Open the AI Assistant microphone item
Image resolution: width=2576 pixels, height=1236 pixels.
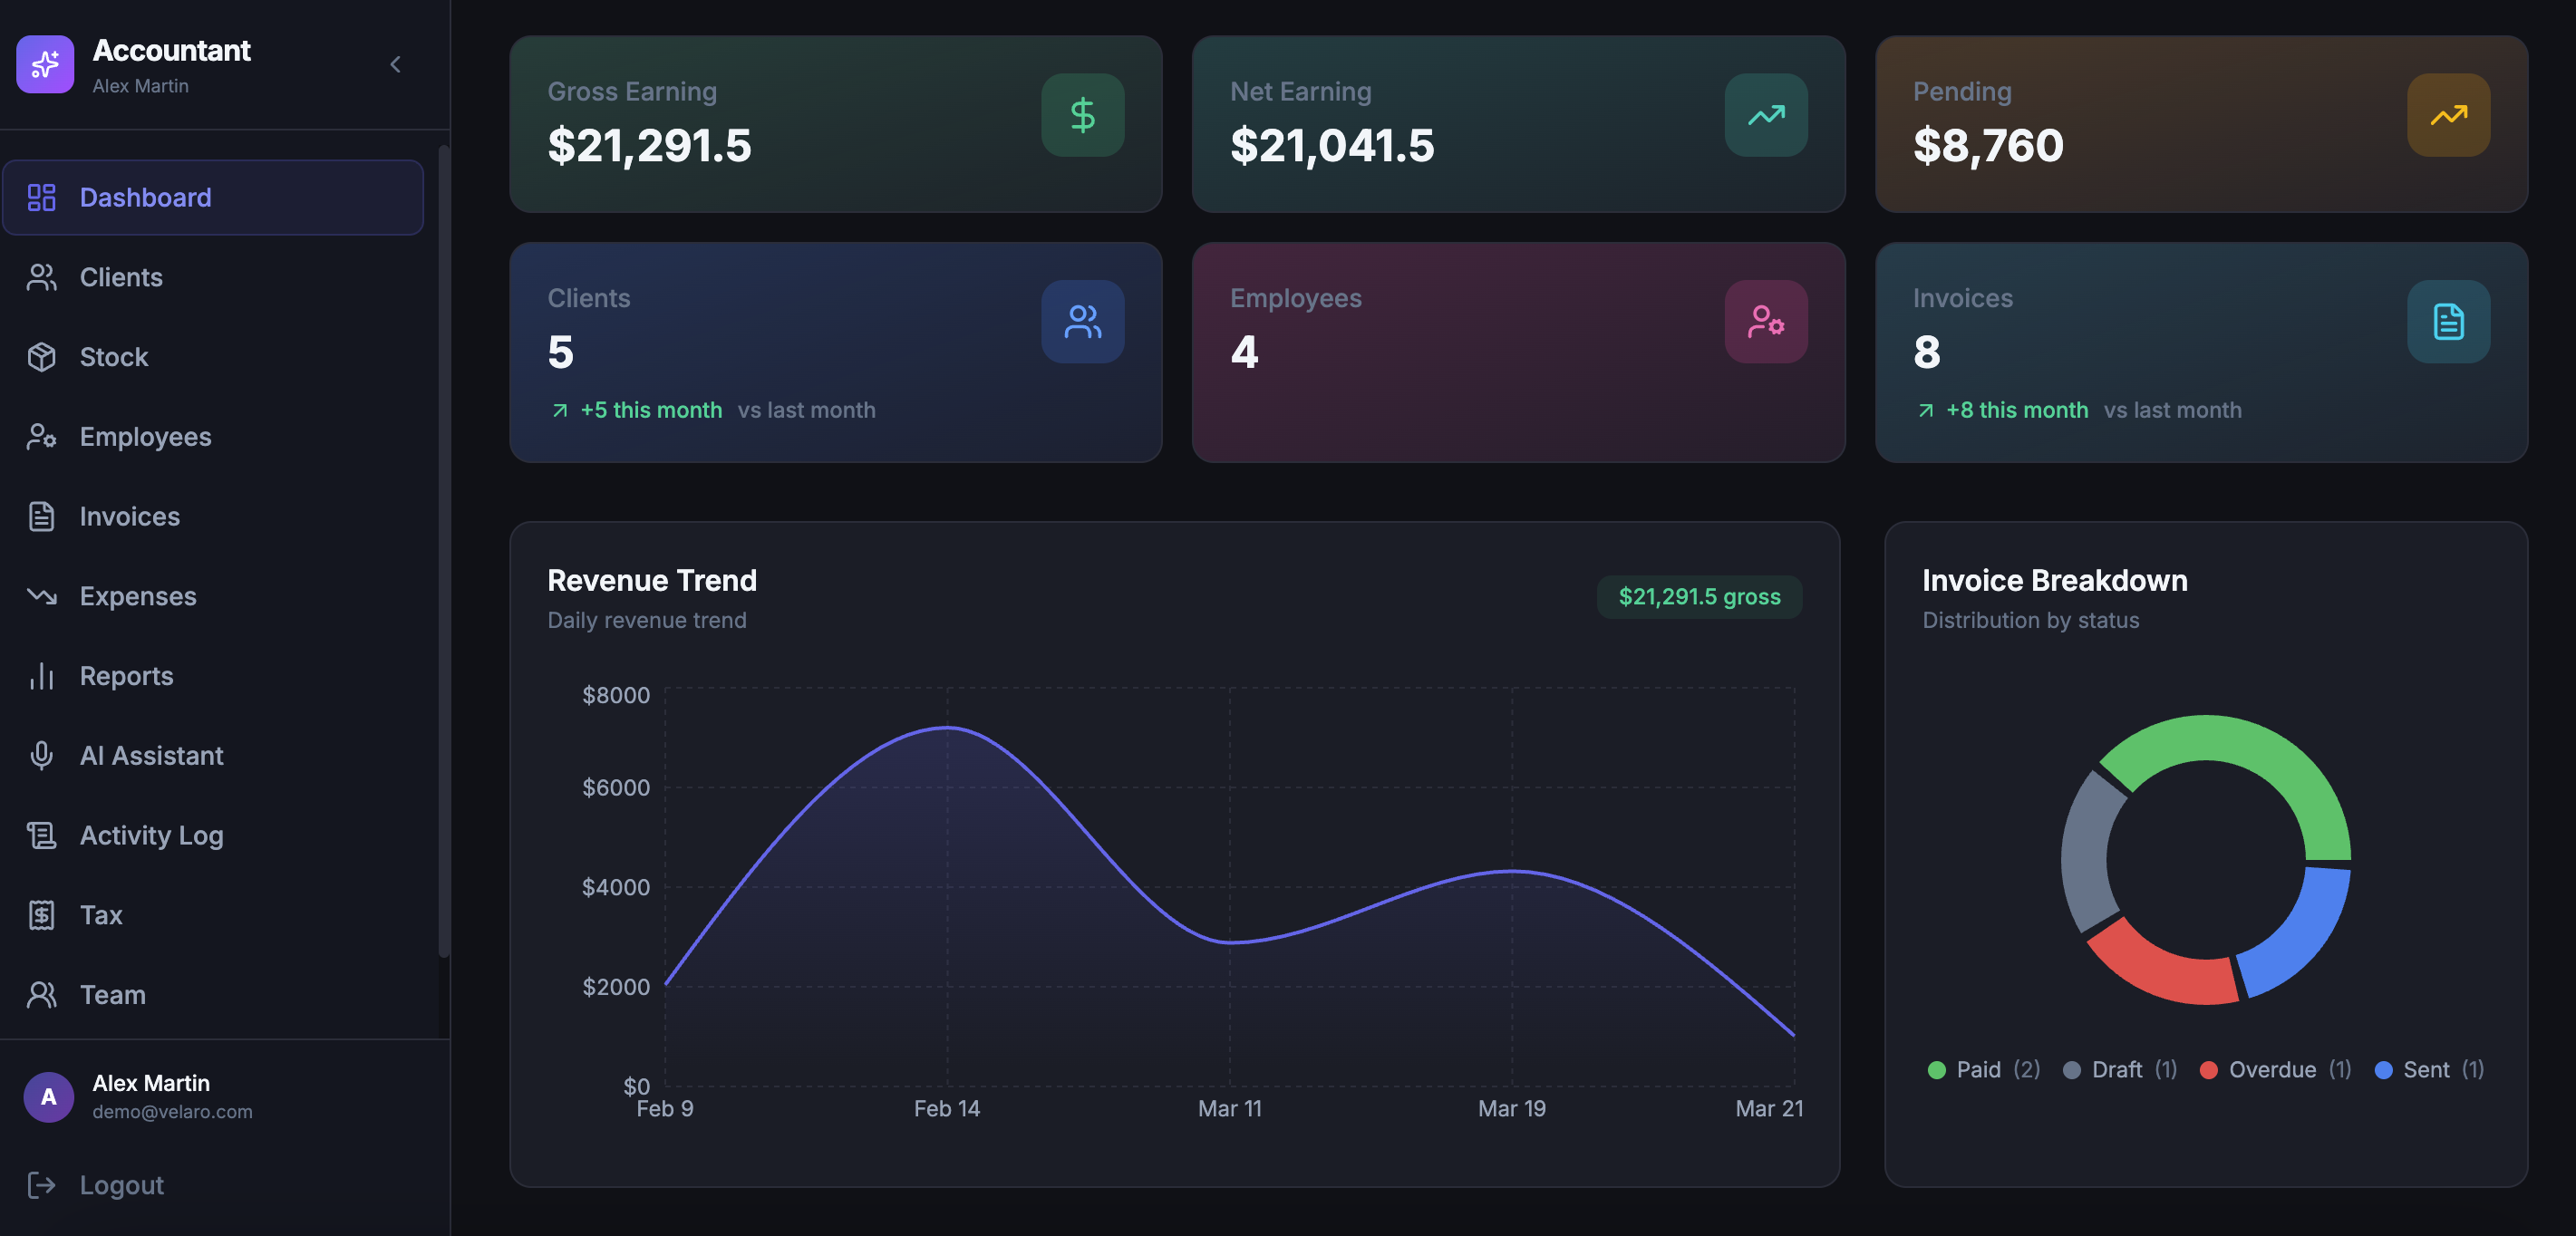[x=151, y=755]
